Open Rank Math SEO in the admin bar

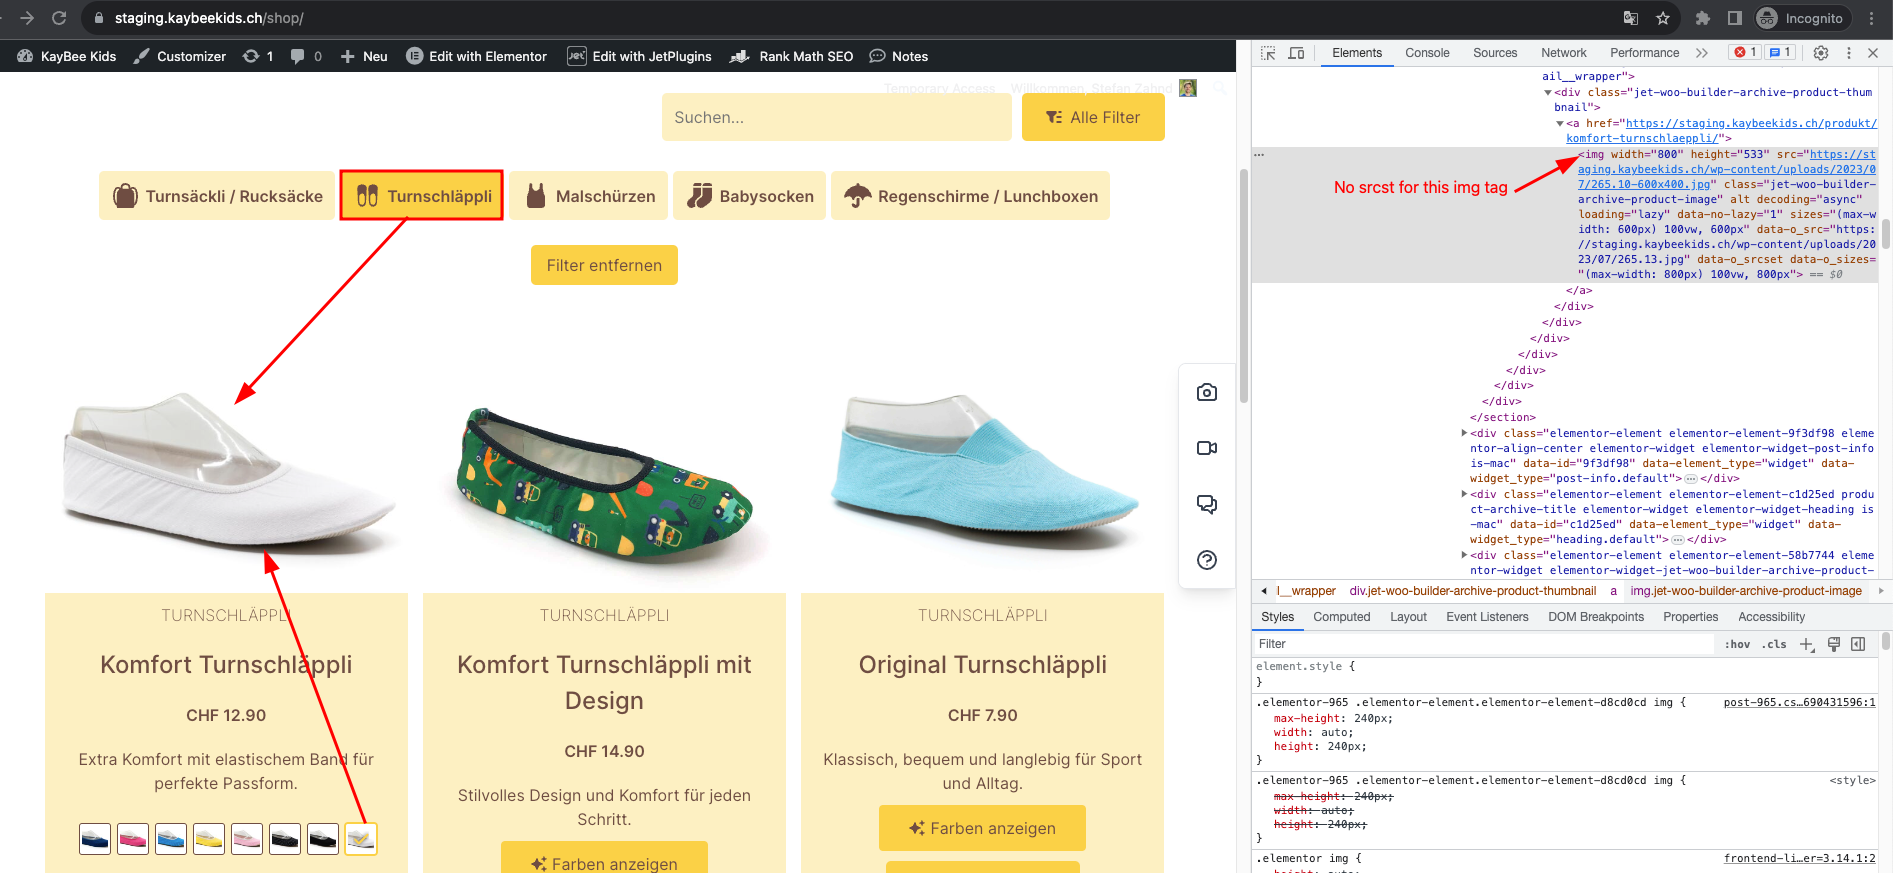point(792,56)
